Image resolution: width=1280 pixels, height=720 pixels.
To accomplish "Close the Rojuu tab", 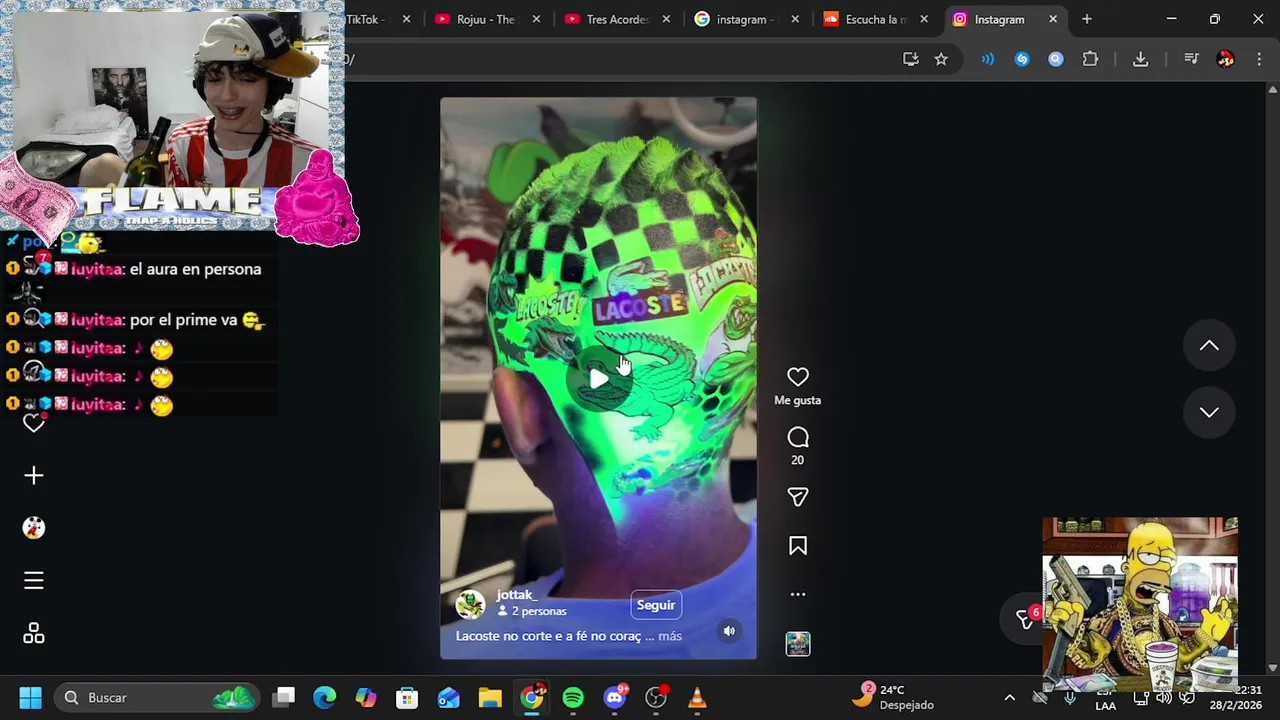I will point(537,19).
